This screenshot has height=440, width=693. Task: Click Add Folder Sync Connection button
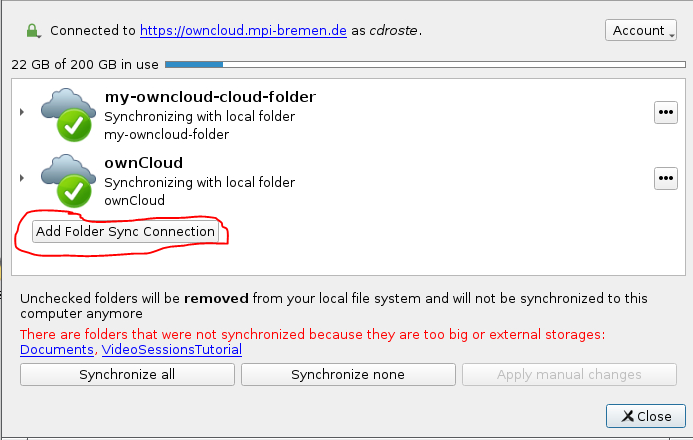pos(125,231)
